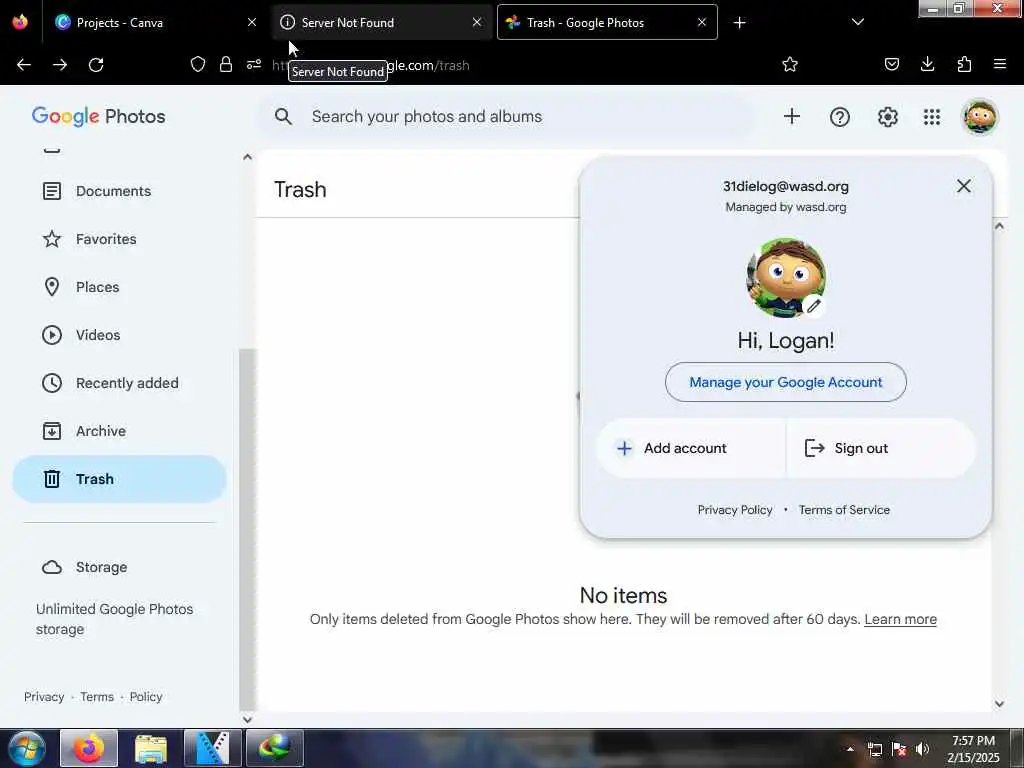Click Sign out
This screenshot has height=768, width=1024.
[x=881, y=449]
